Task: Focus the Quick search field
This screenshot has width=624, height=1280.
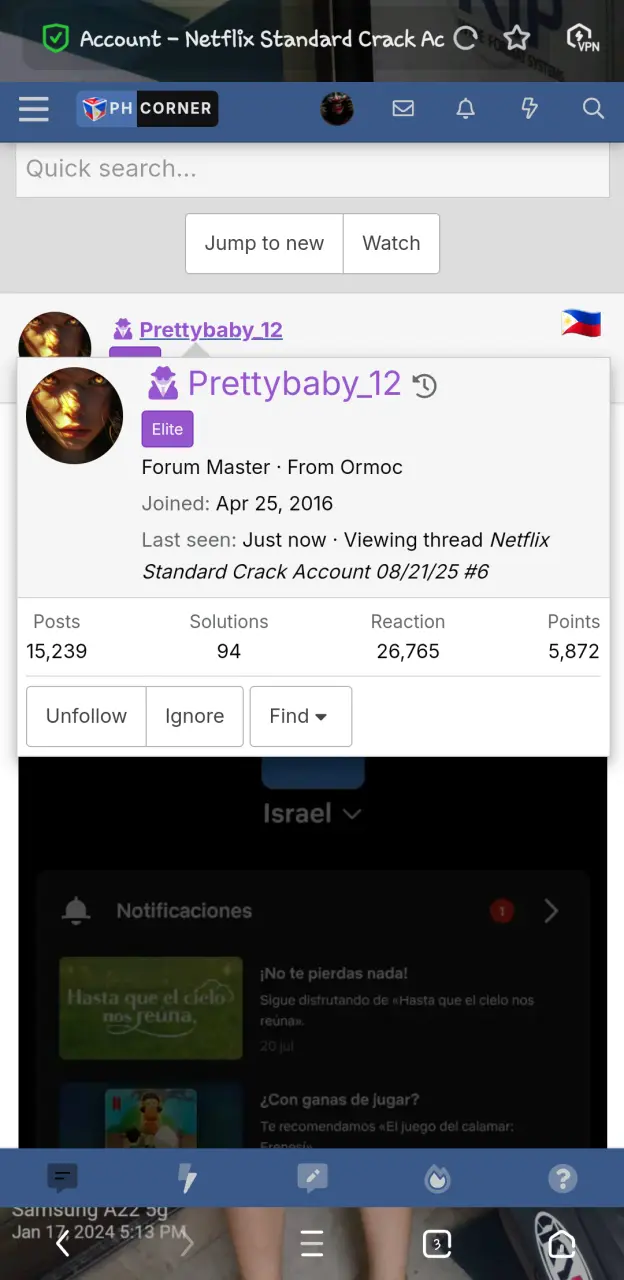Action: [x=312, y=169]
